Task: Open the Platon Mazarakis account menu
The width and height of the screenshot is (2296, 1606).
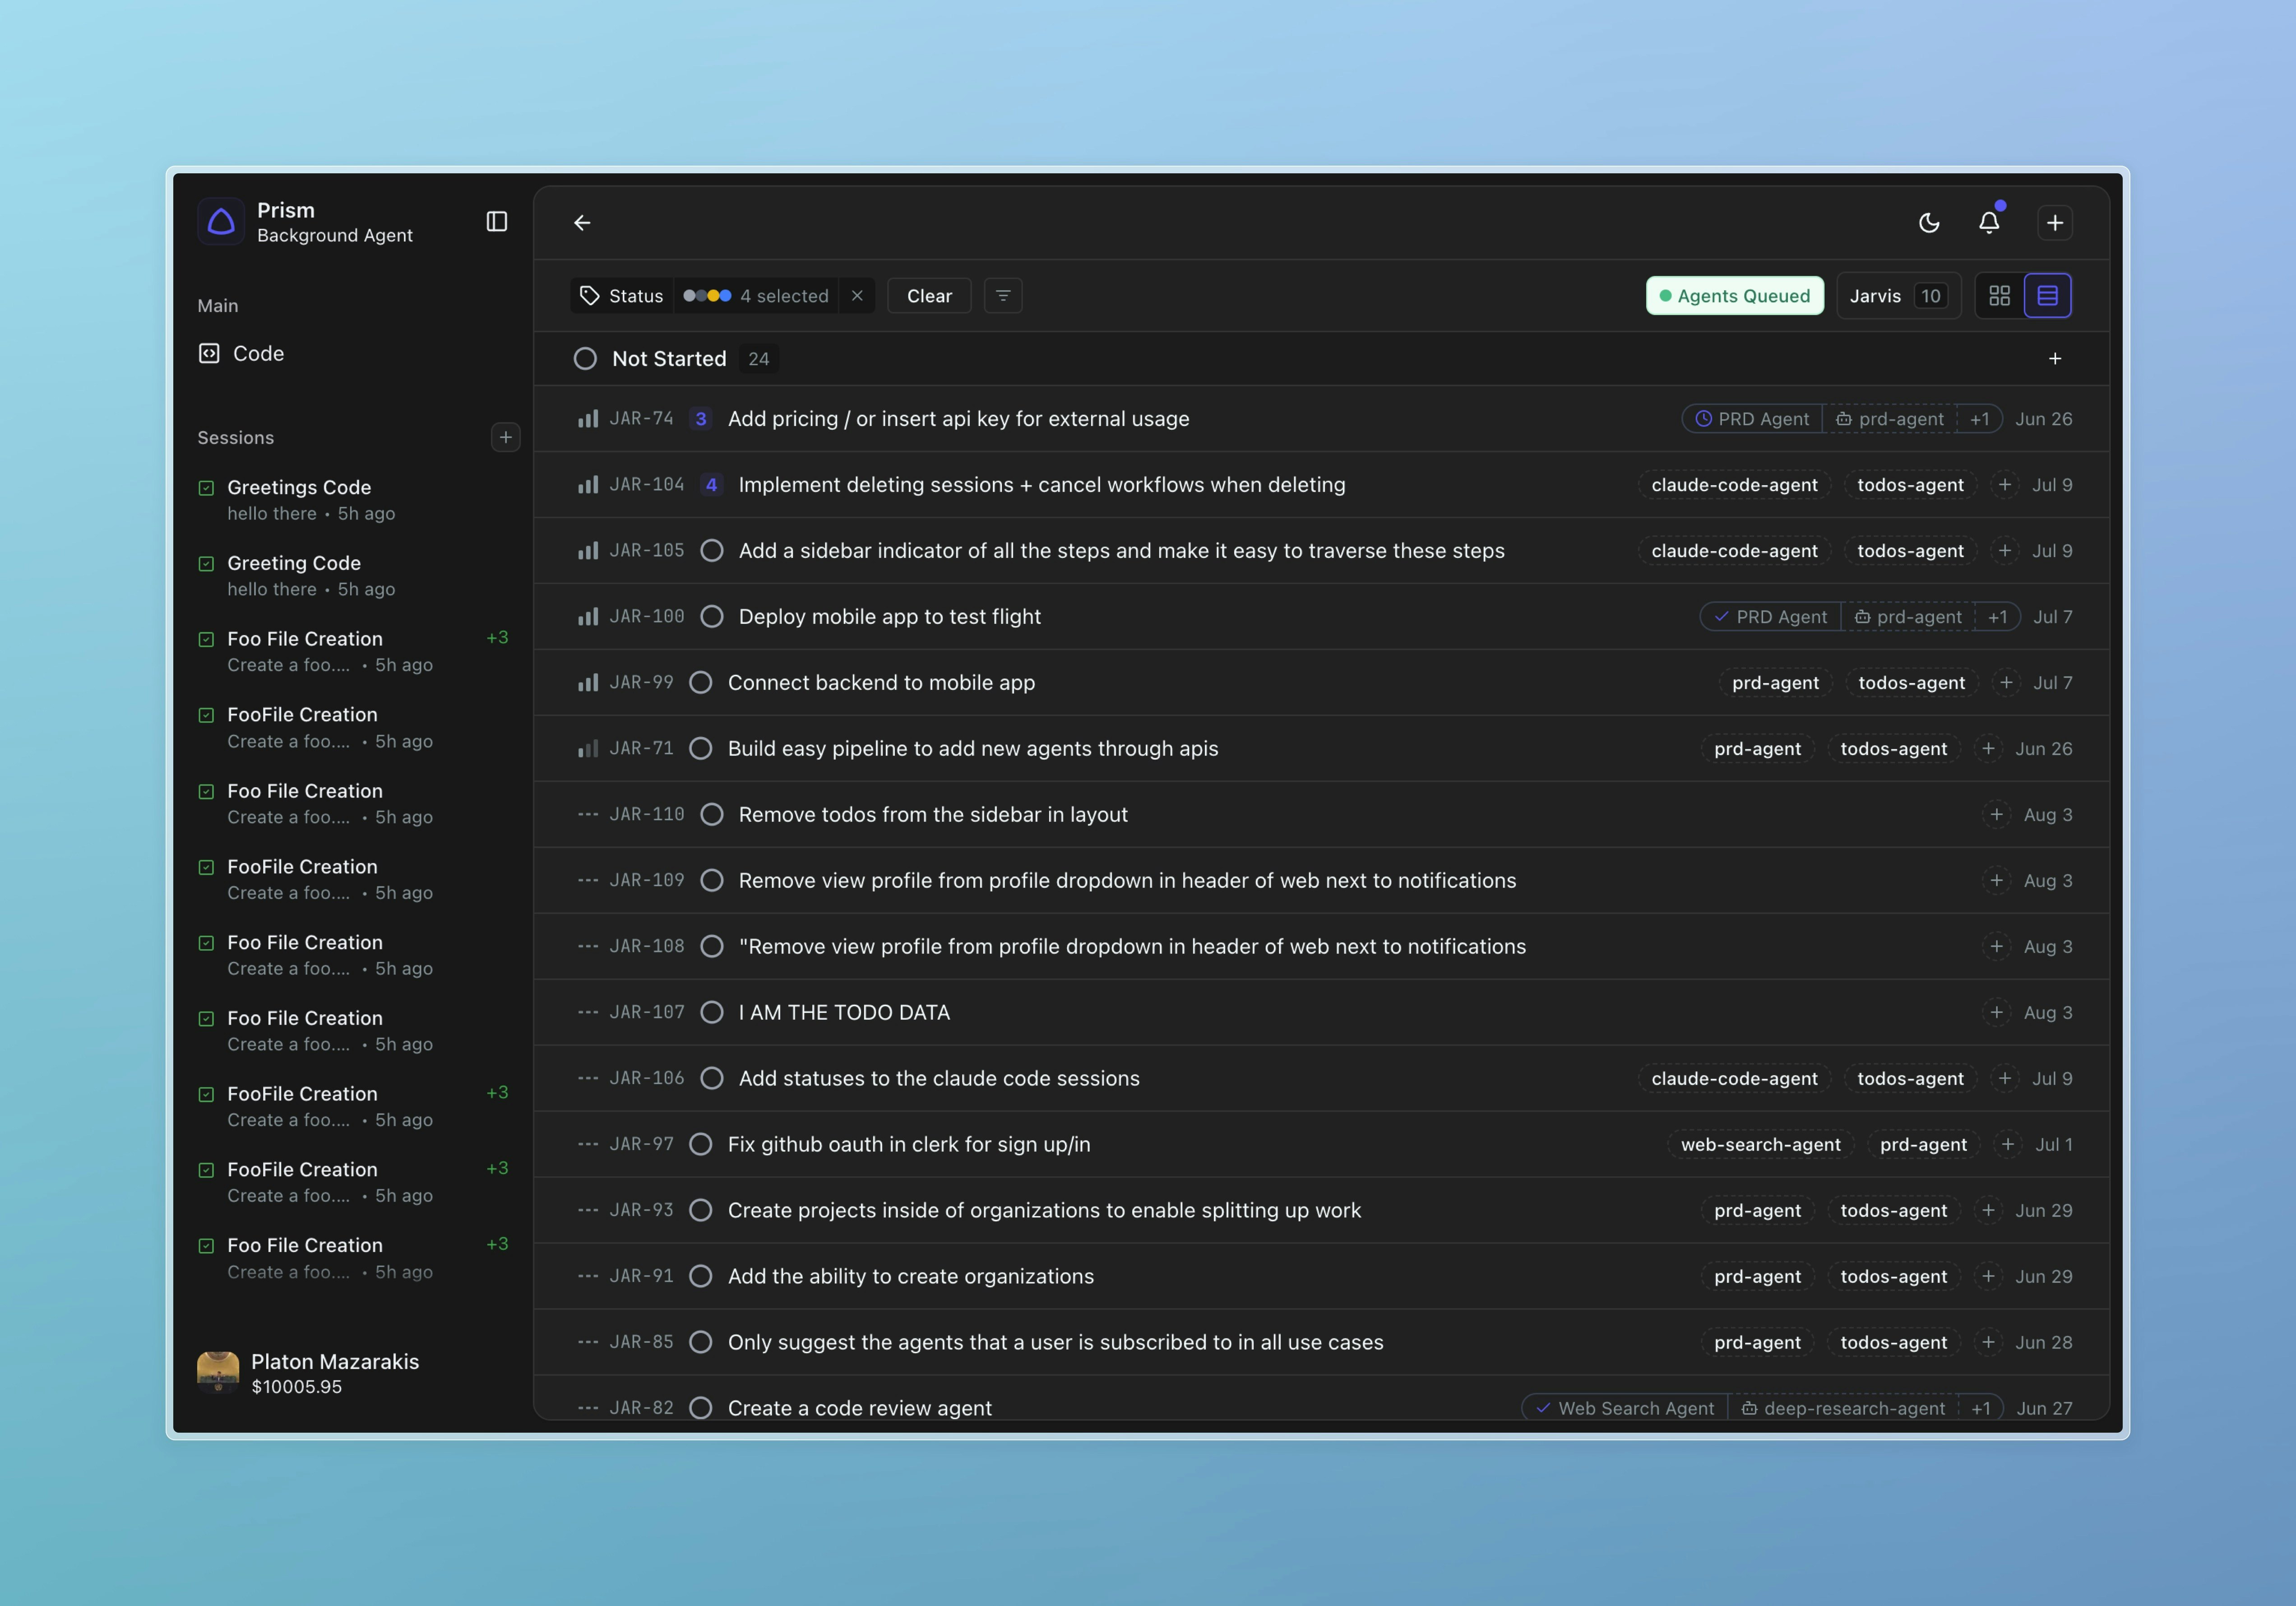Action: (352, 1373)
